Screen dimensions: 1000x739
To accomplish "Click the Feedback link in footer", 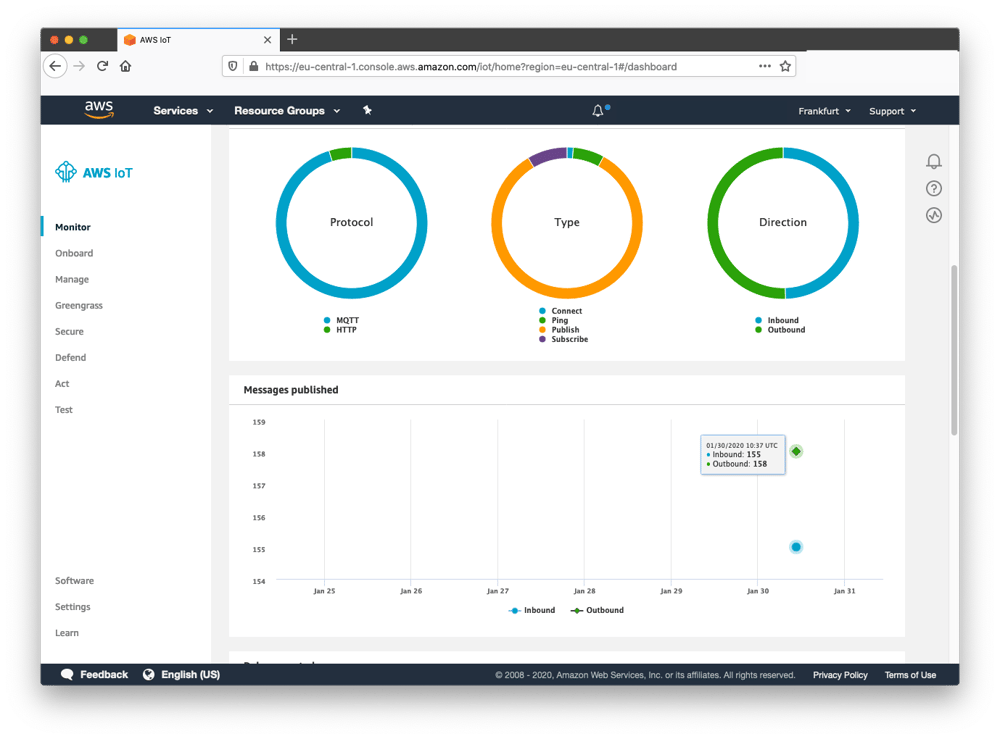I will pos(104,674).
